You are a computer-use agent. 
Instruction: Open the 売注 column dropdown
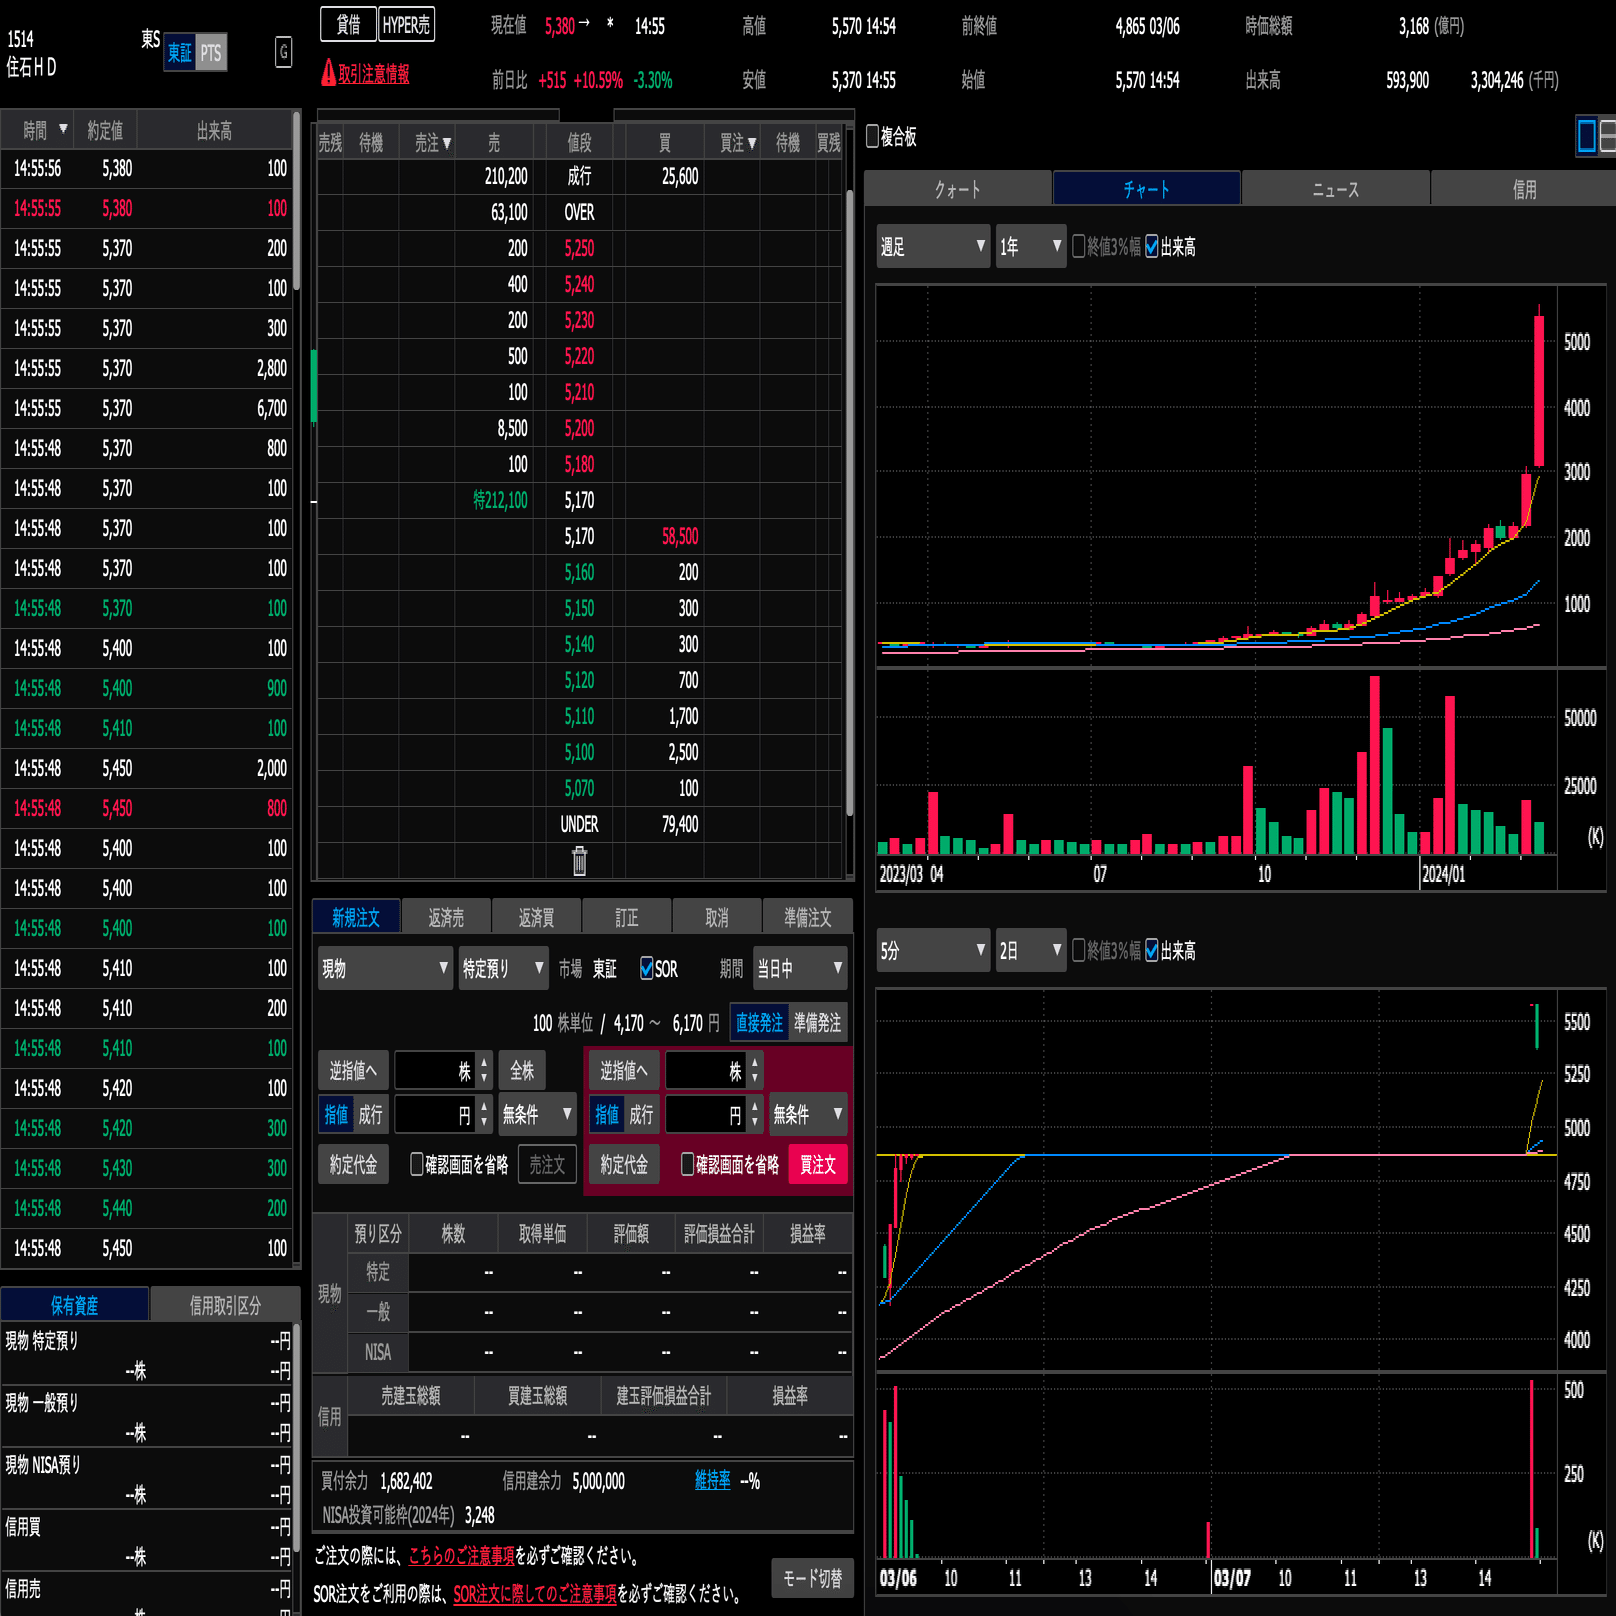click(447, 143)
